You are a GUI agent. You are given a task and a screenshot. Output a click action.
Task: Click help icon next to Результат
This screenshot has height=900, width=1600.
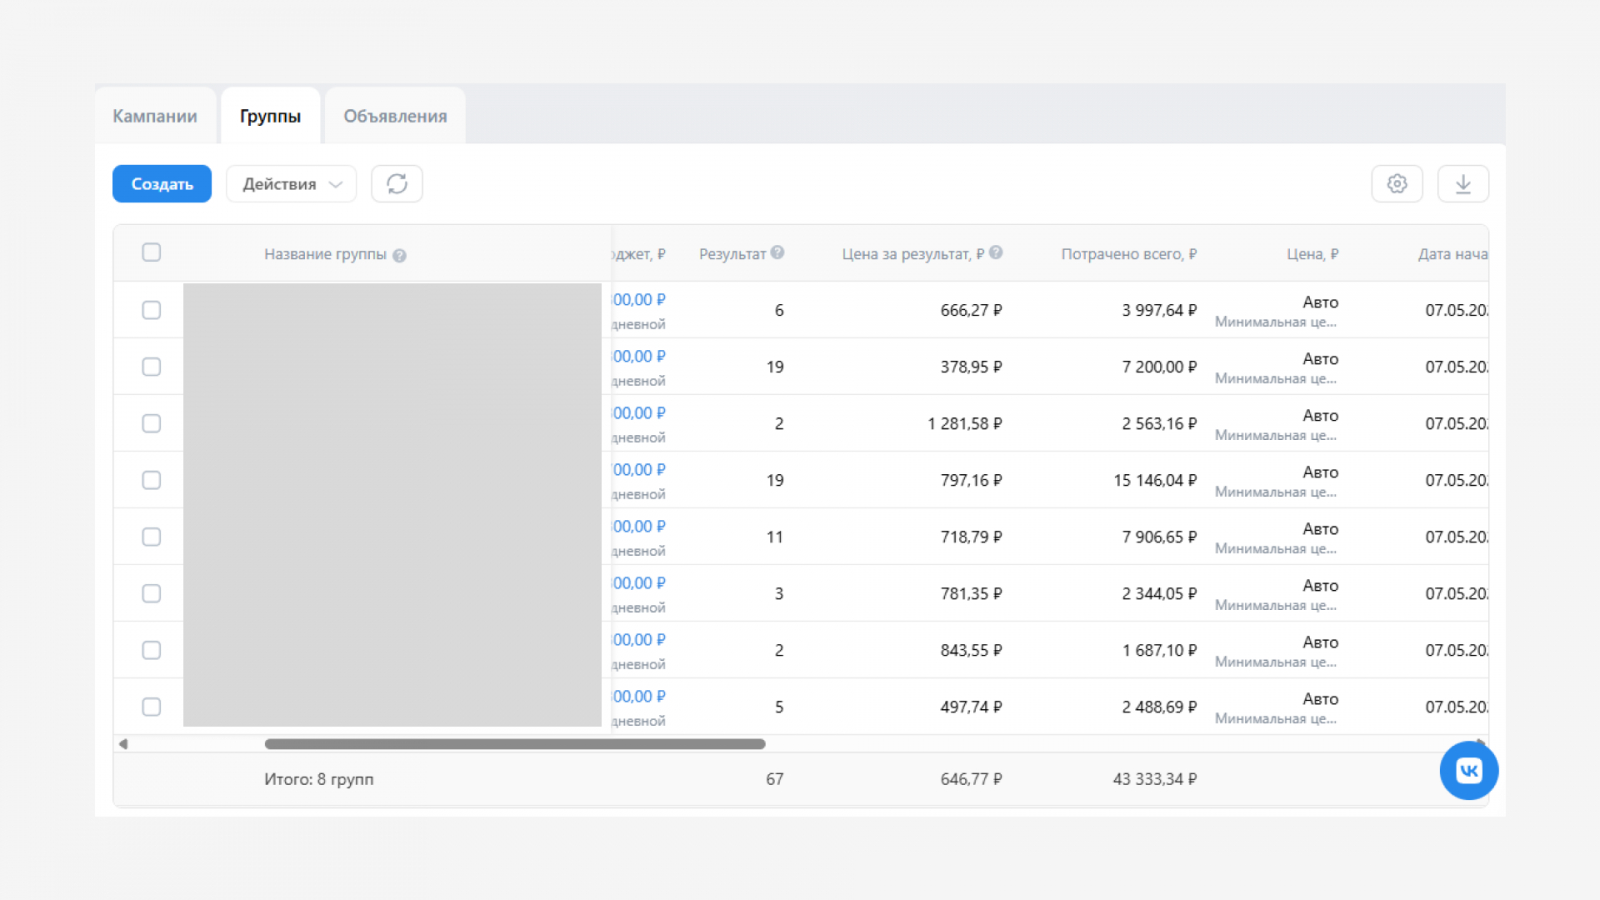(x=778, y=253)
